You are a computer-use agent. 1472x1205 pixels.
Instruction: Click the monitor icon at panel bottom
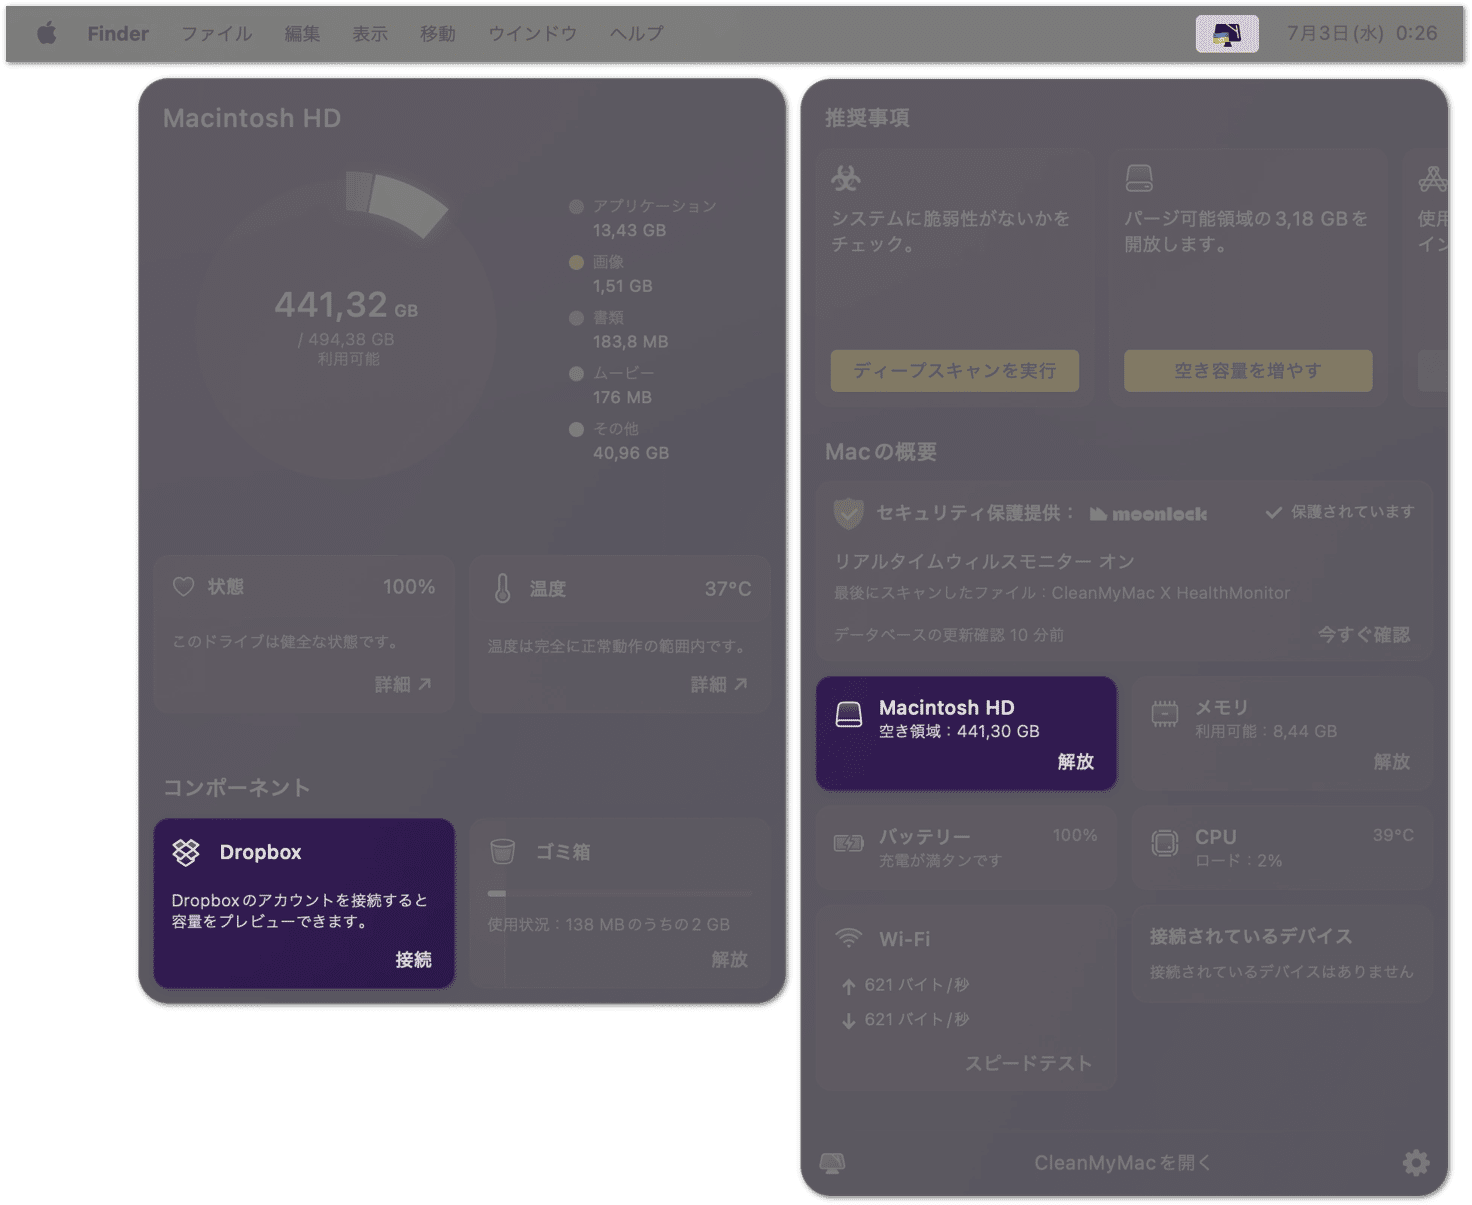(x=832, y=1162)
